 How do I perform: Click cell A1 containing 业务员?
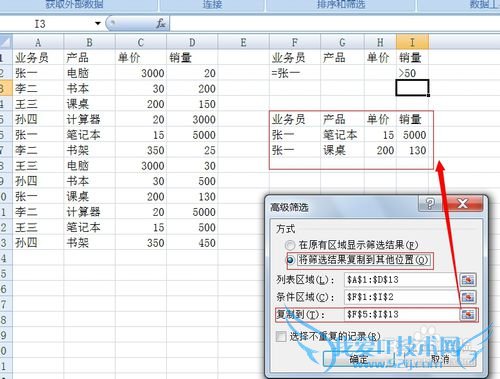(38, 58)
